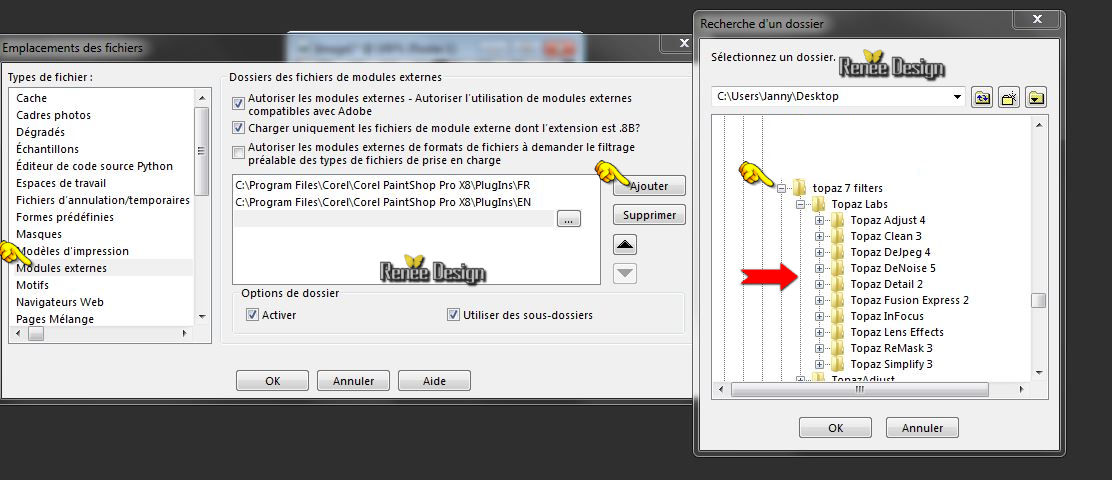Click the create new folder icon
1112x480 pixels.
[1009, 98]
